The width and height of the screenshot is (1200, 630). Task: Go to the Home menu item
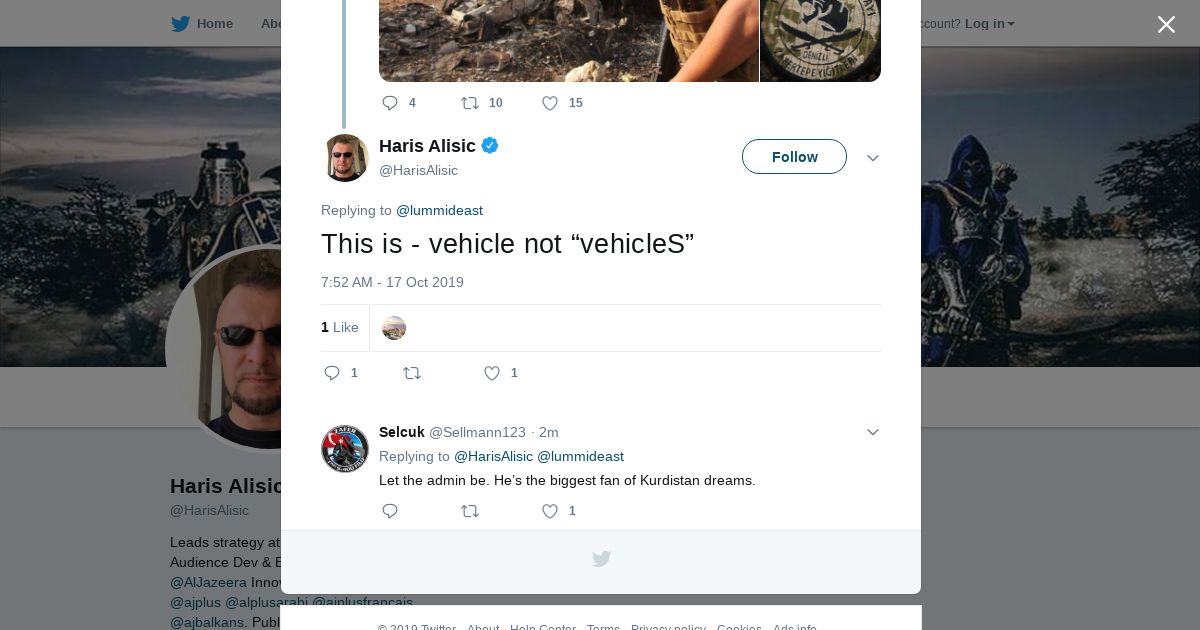pos(214,24)
